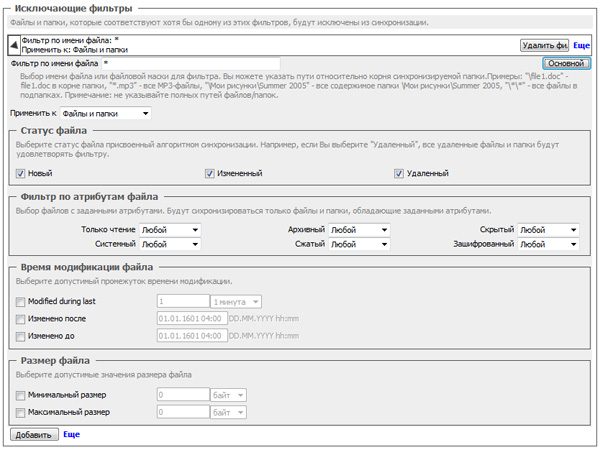Enable the 'Минимальный размер' checkbox
Viewport: 600px width, 450px height.
tap(21, 395)
